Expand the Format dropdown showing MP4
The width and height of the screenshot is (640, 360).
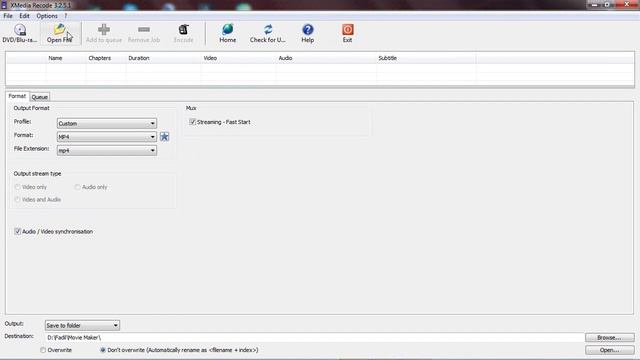[107, 137]
